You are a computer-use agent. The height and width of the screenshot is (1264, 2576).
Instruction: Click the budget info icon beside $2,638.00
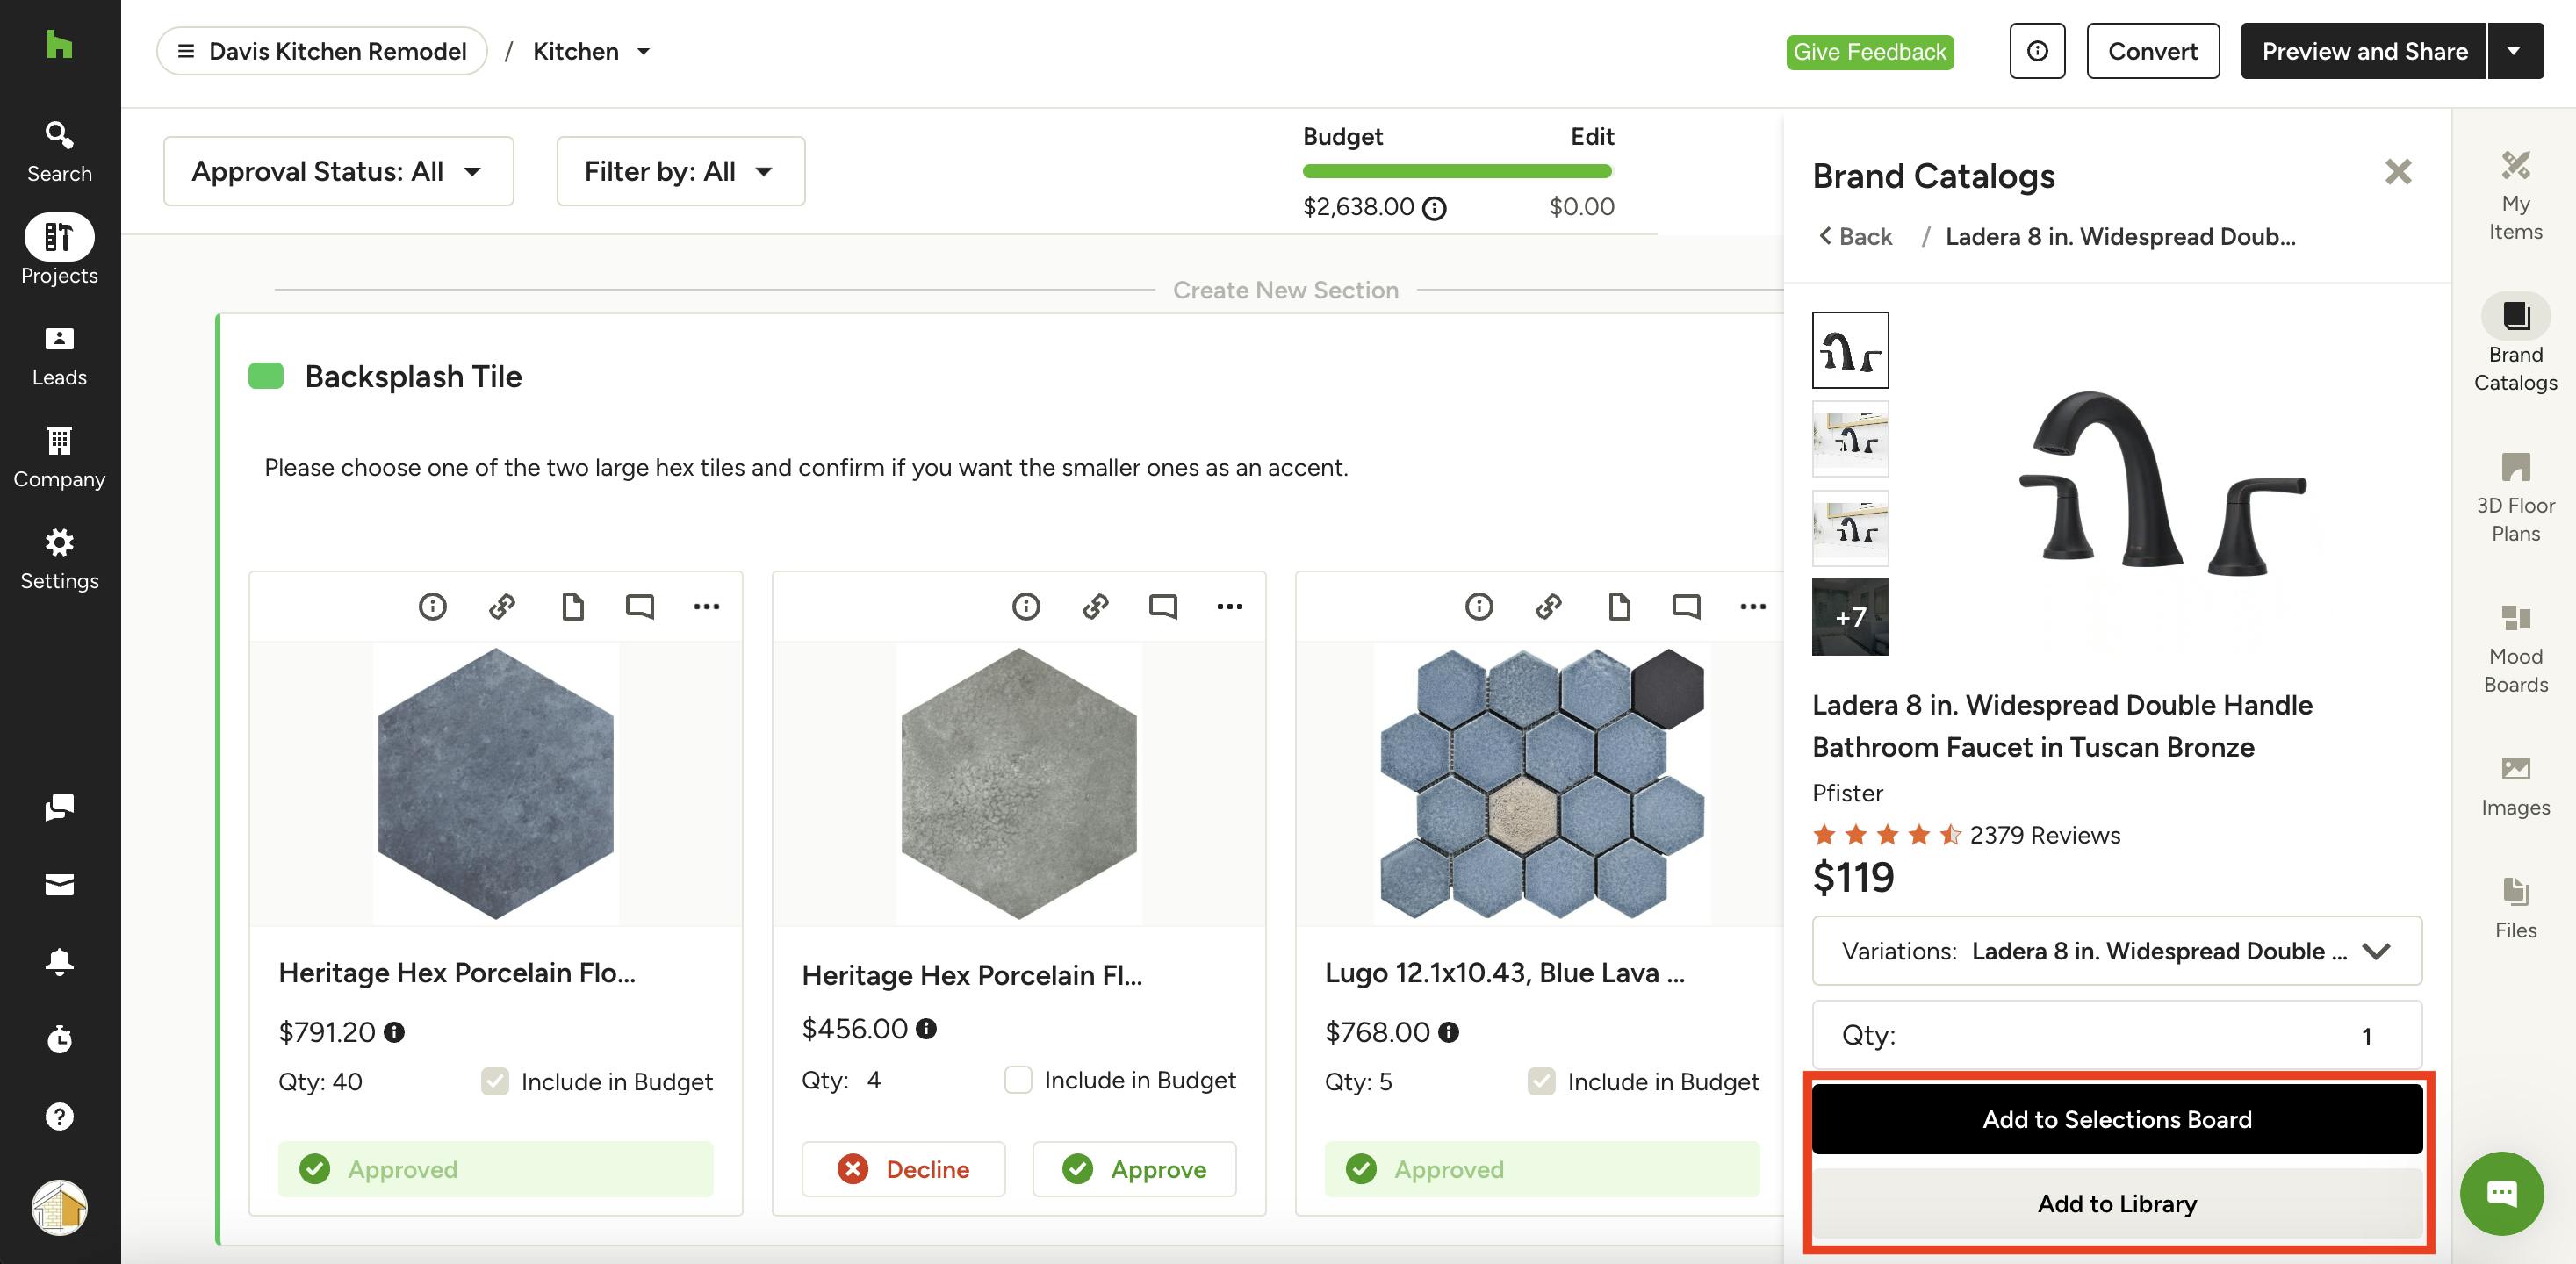1434,208
